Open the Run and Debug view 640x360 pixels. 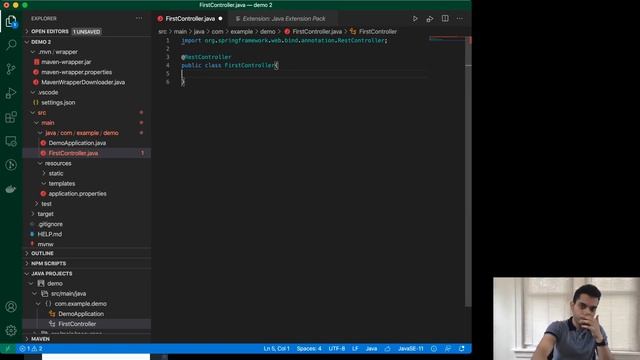pyautogui.click(x=11, y=93)
